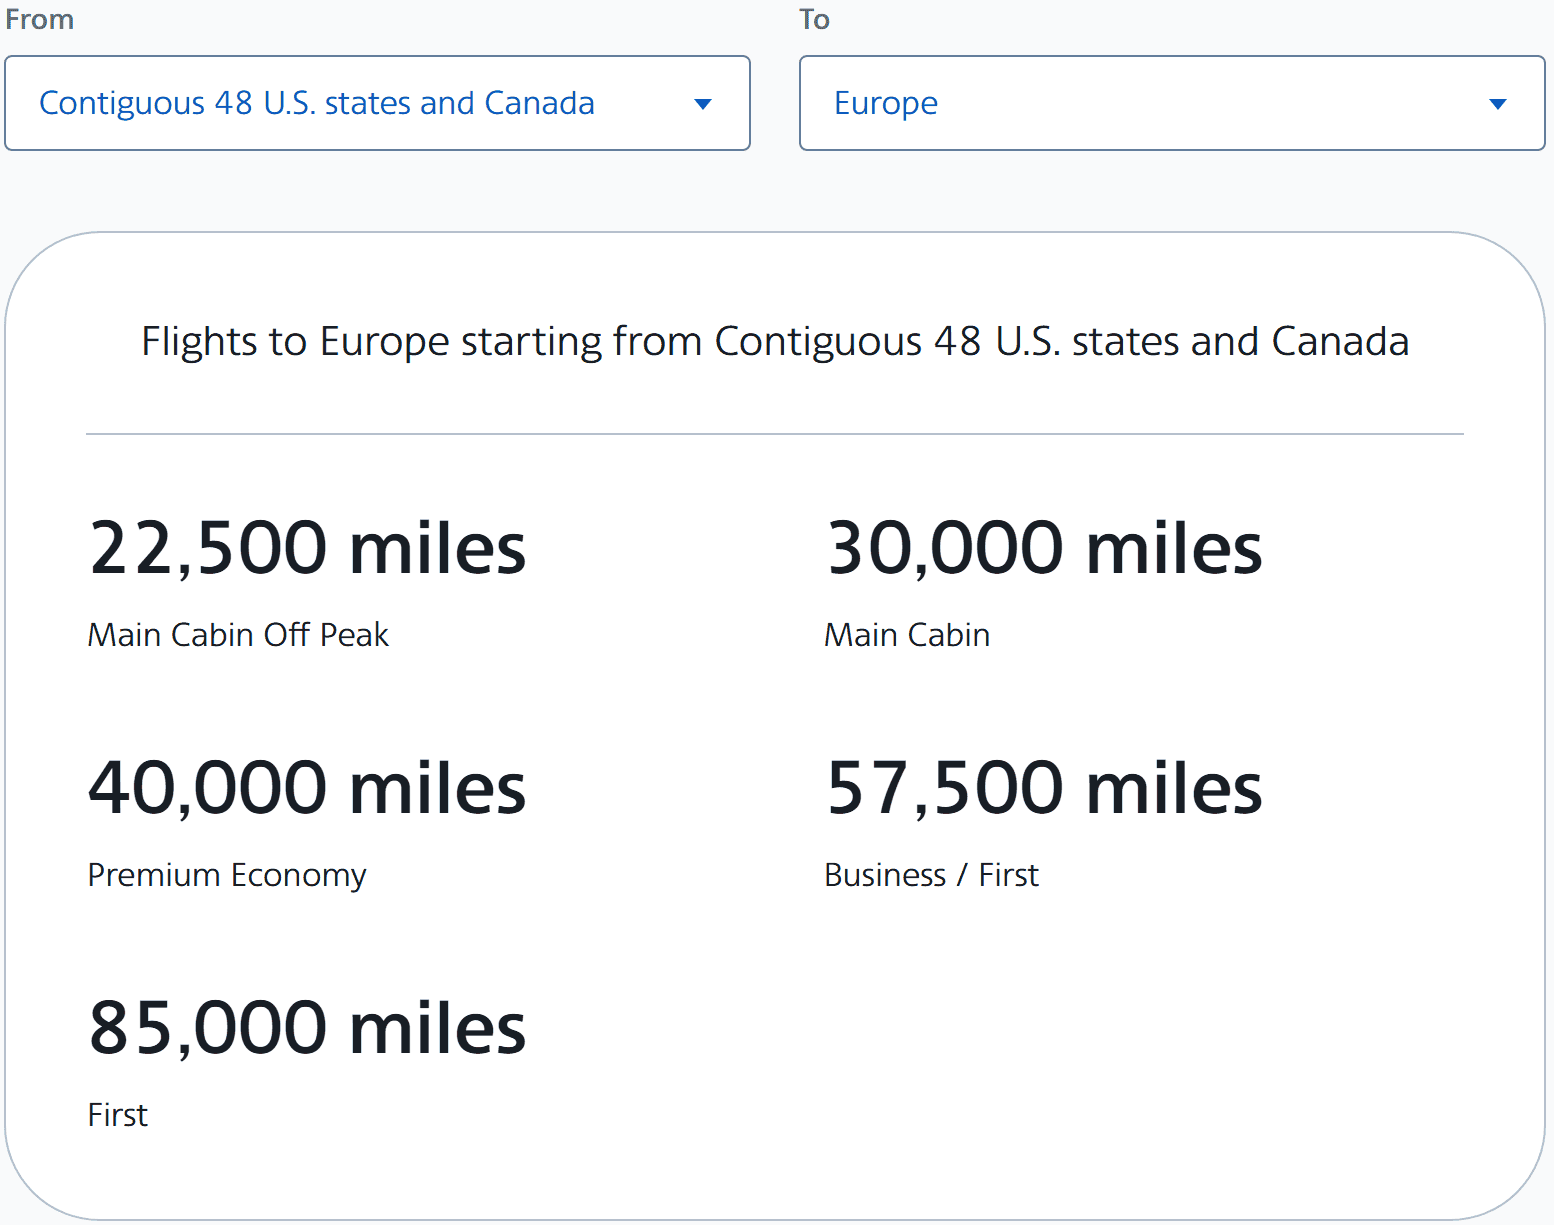This screenshot has height=1225, width=1554.
Task: Click the To field label
Action: click(x=814, y=19)
